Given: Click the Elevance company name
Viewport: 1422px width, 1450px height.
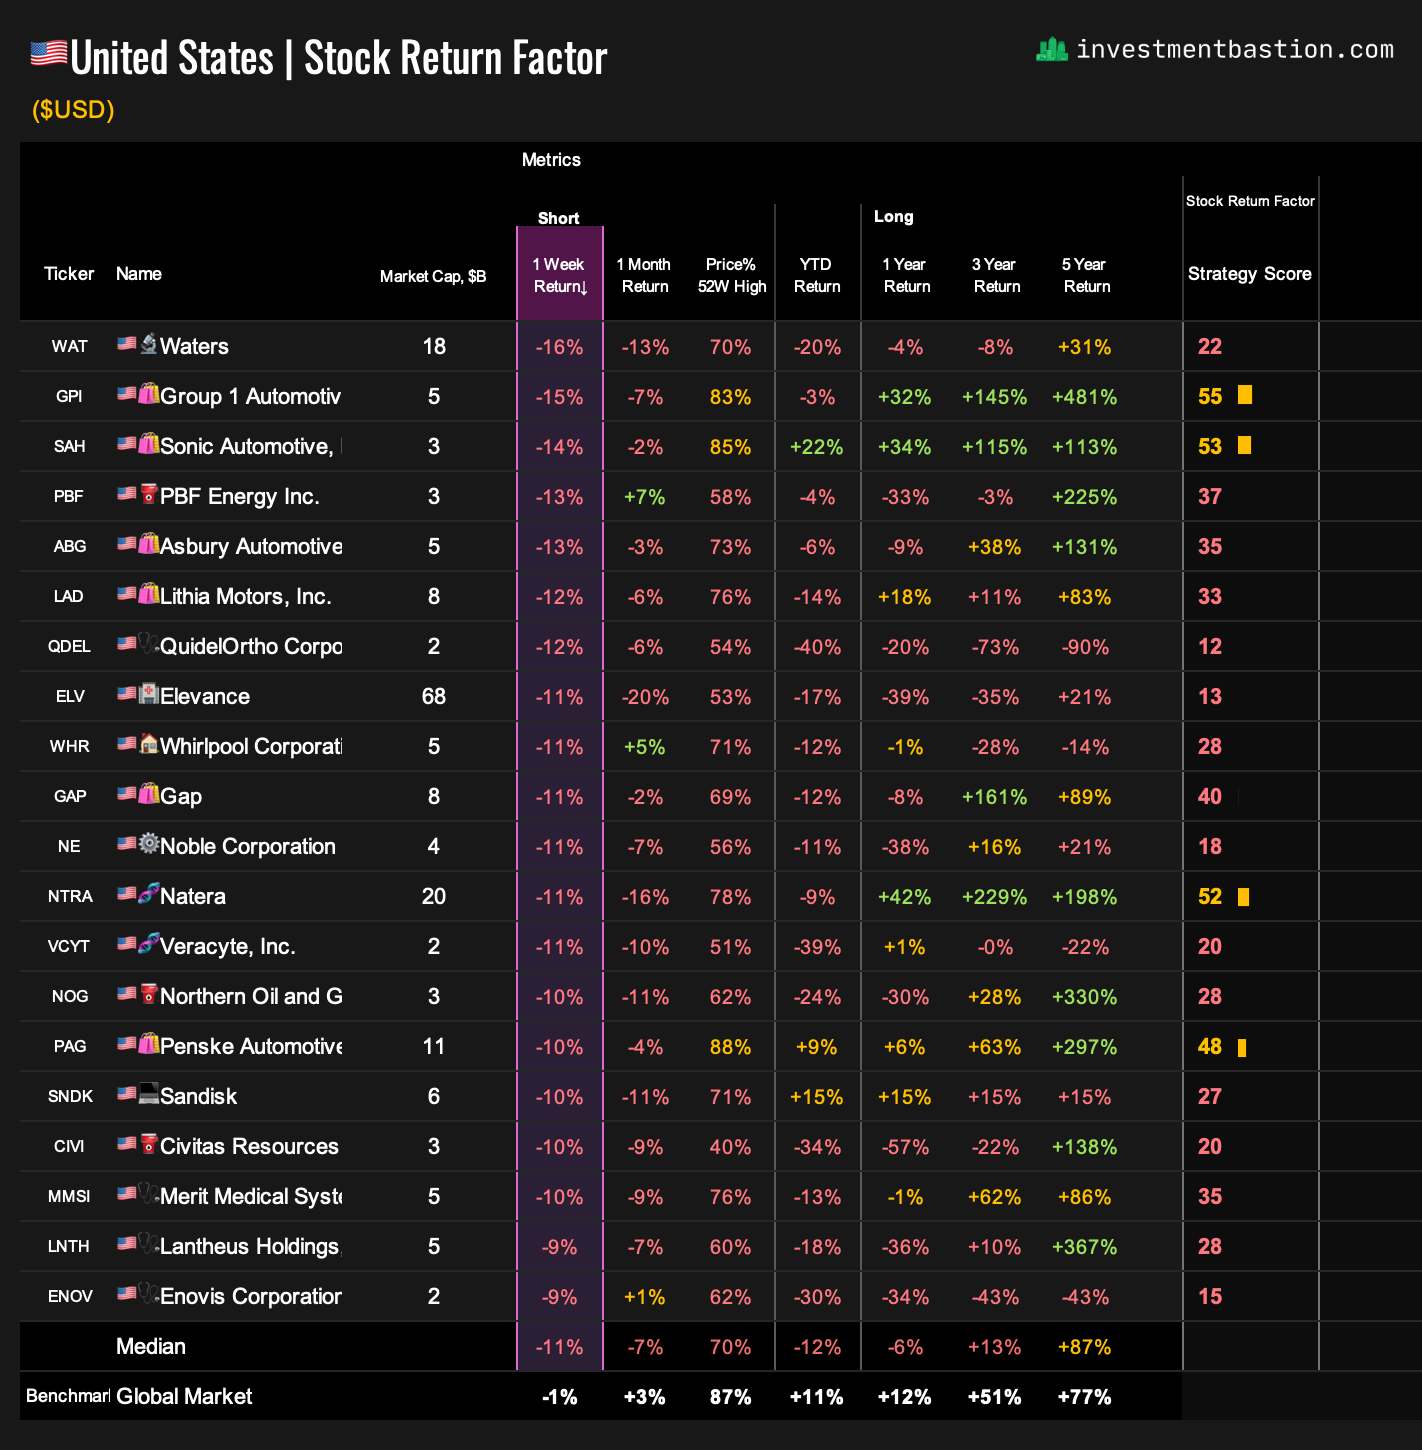Looking at the screenshot, I should pyautogui.click(x=205, y=696).
